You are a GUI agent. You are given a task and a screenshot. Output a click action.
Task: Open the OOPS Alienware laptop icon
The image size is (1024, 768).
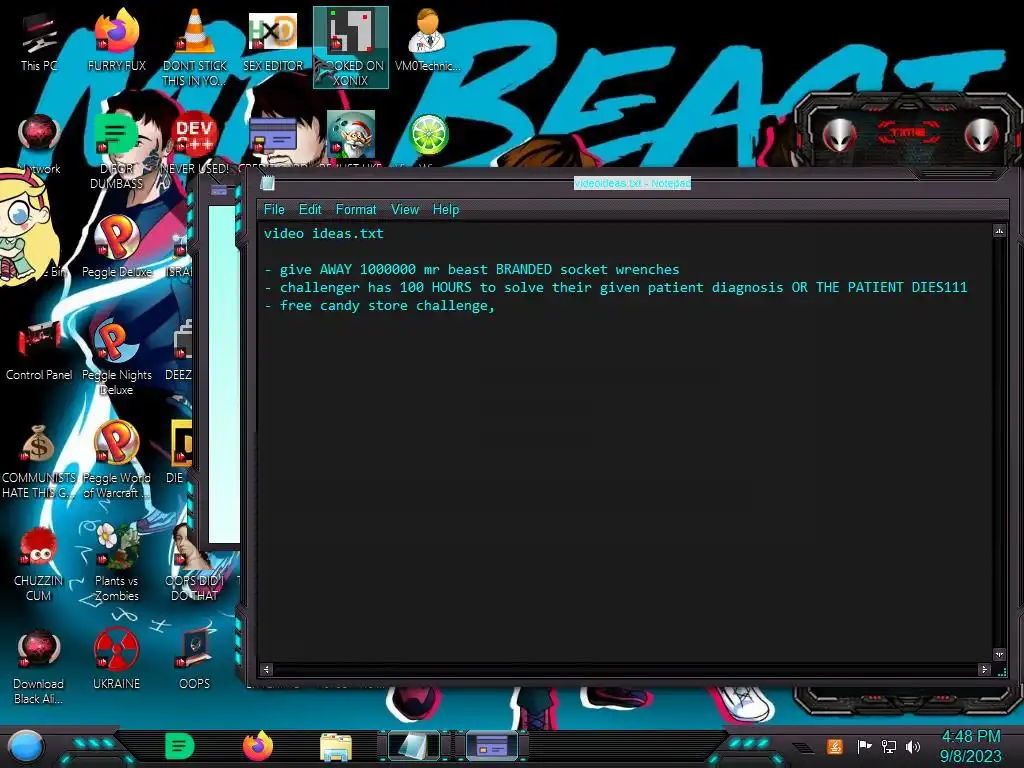(195, 660)
